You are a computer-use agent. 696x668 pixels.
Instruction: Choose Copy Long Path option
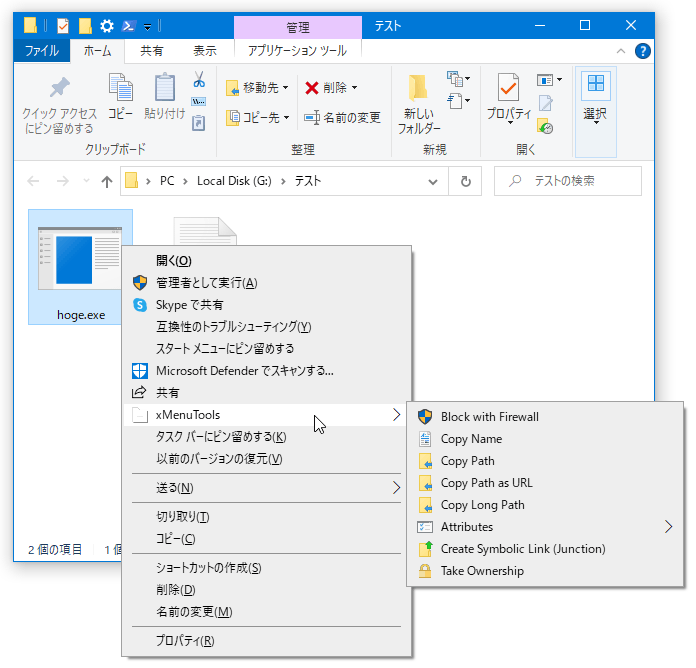click(x=545, y=505)
